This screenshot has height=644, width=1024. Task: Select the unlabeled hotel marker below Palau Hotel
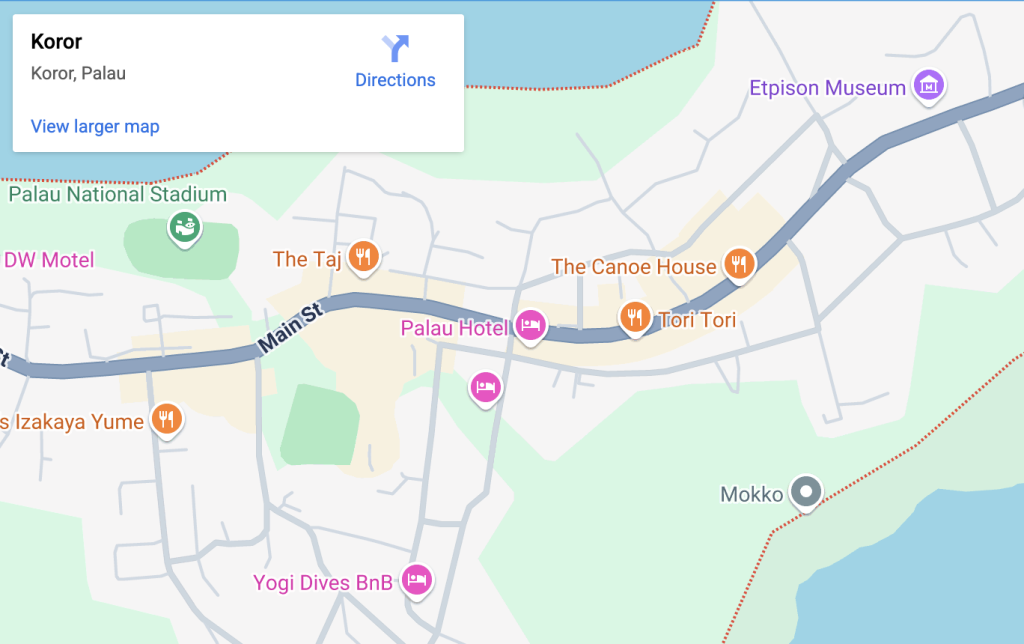click(485, 389)
